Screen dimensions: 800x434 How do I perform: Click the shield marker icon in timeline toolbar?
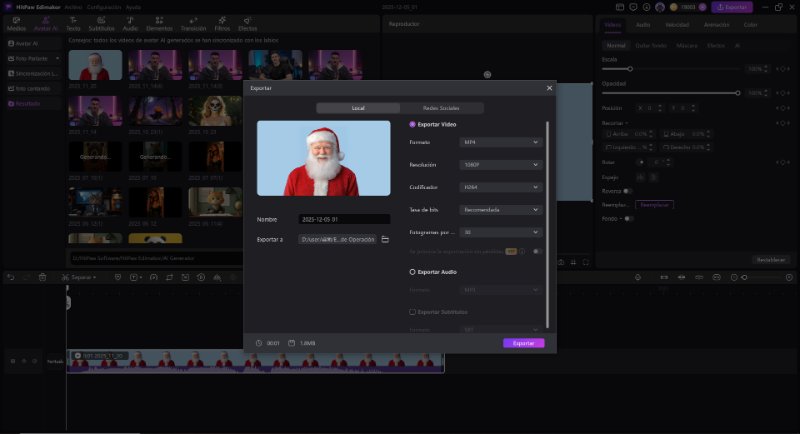[118, 277]
